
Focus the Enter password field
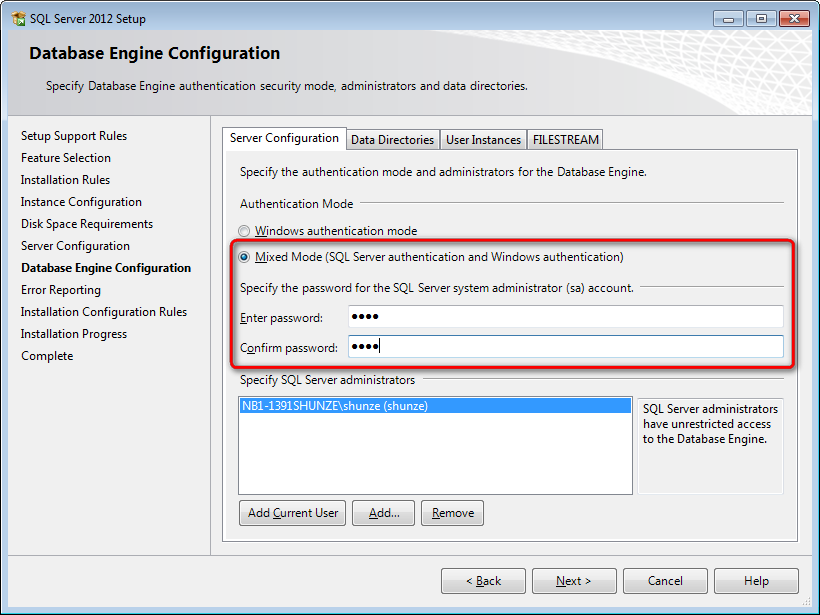tap(566, 317)
